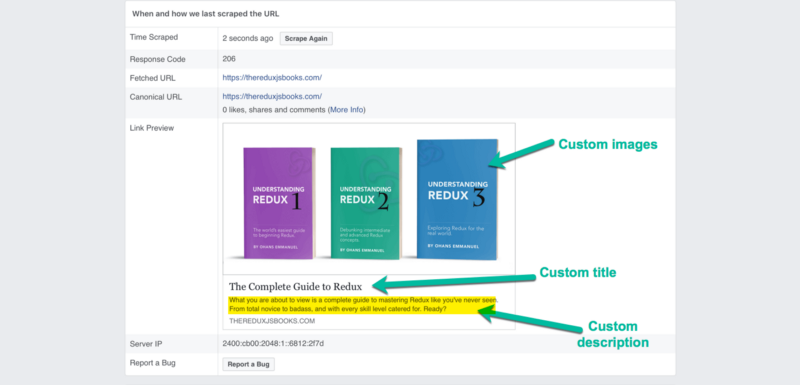
Task: Open the More Info link
Action: (346, 110)
